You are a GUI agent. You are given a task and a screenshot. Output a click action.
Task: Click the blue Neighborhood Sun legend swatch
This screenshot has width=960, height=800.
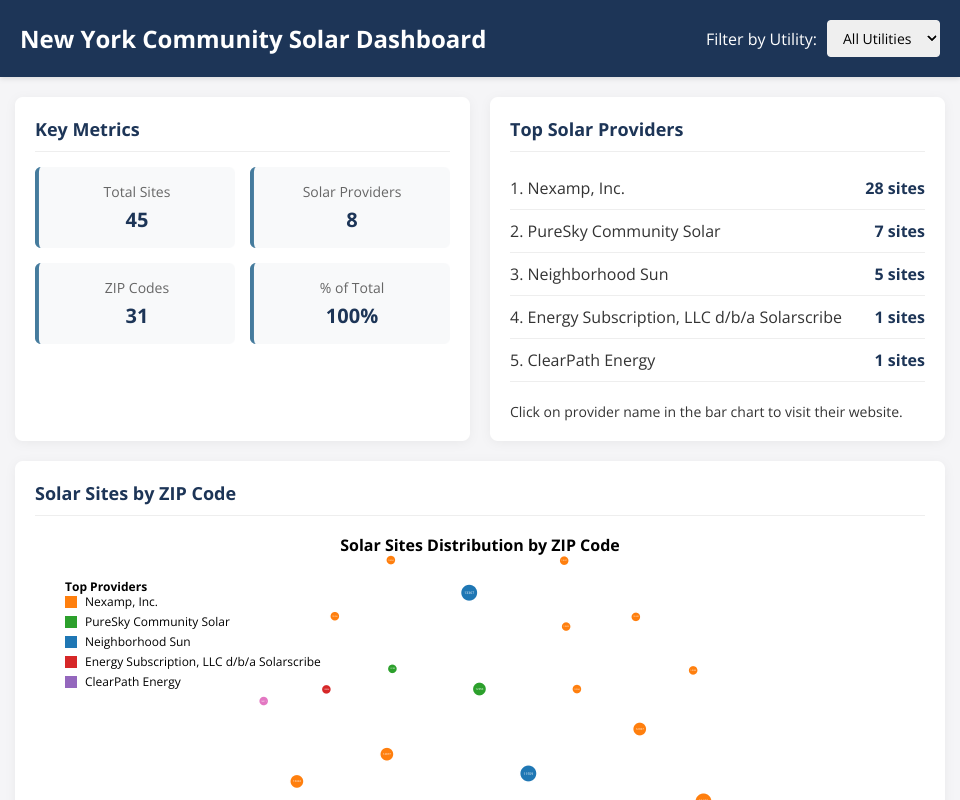click(x=71, y=642)
